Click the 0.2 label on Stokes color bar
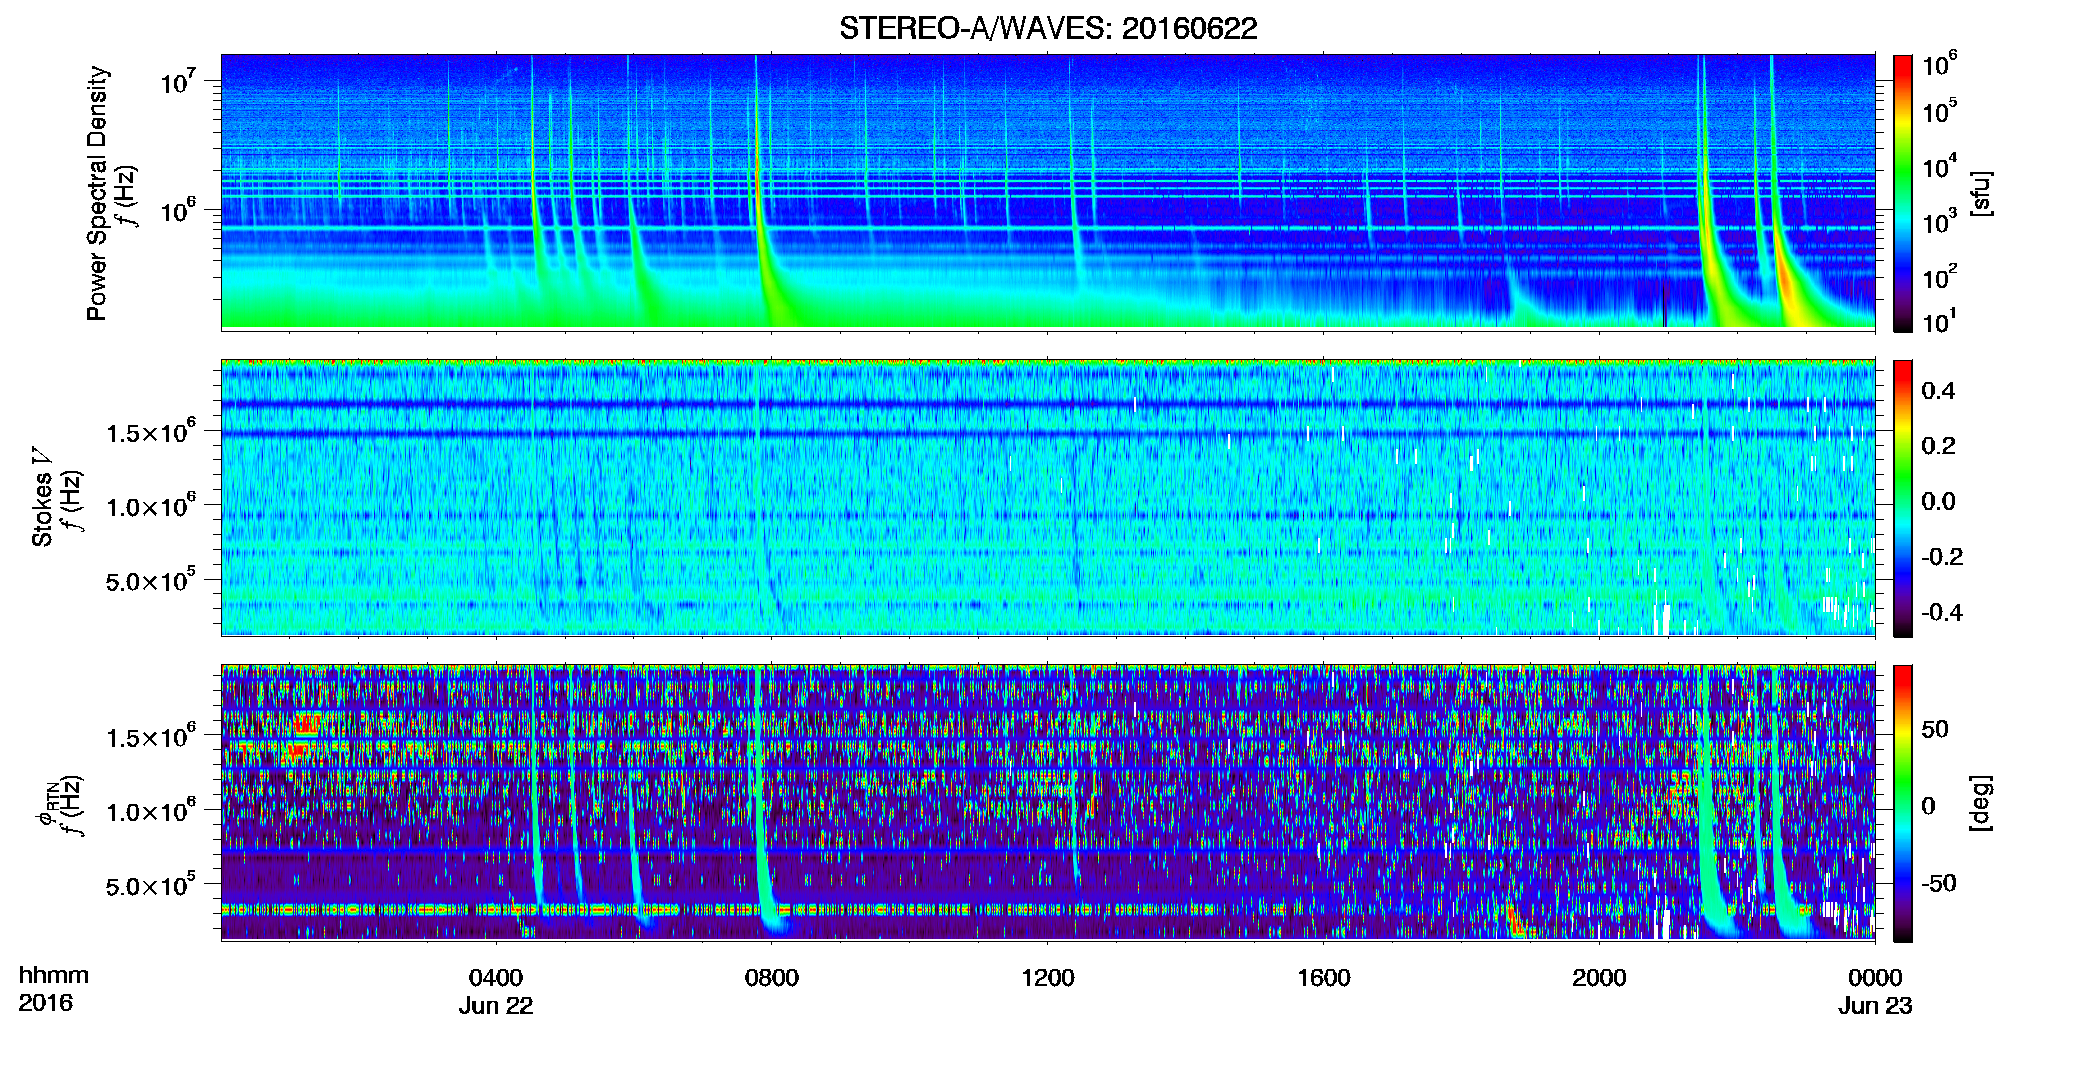Viewport: 2096px width, 1080px height. click(x=1938, y=446)
